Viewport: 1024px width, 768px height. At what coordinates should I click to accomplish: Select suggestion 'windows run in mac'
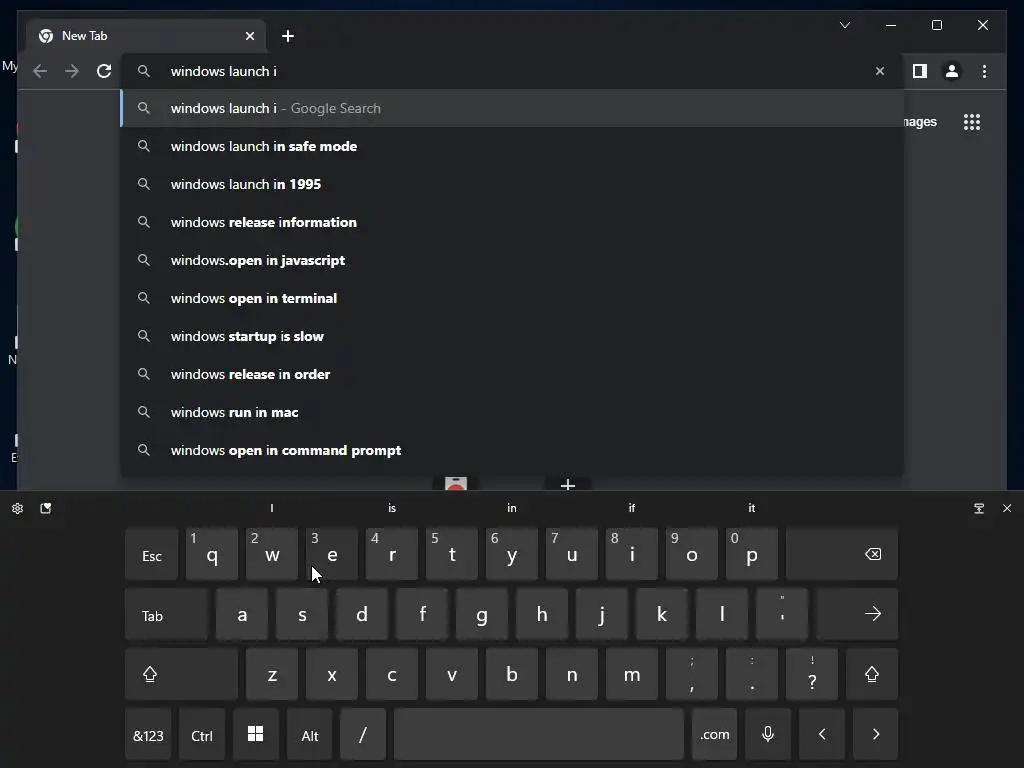point(513,412)
